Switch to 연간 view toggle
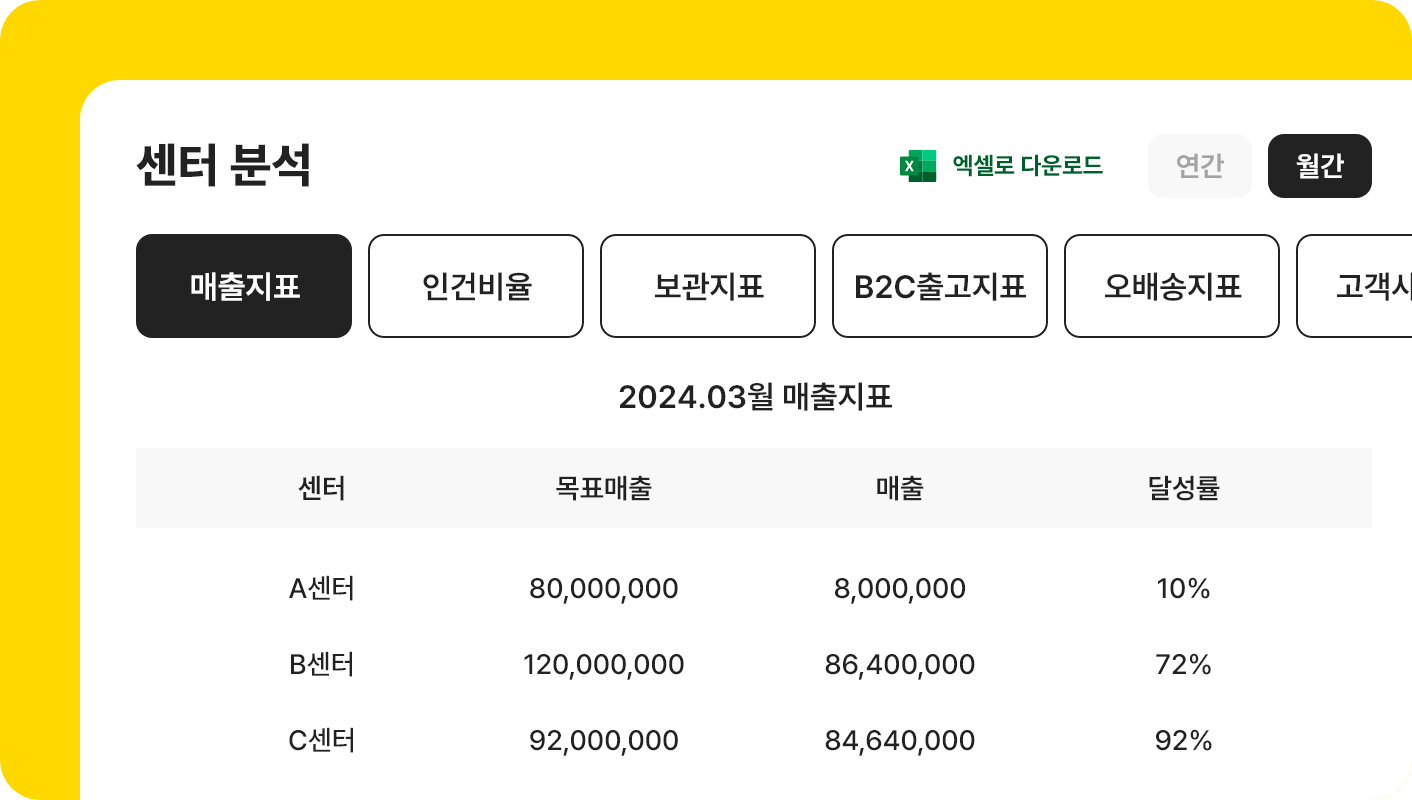Screen dimensions: 1412x800 [x=1200, y=166]
